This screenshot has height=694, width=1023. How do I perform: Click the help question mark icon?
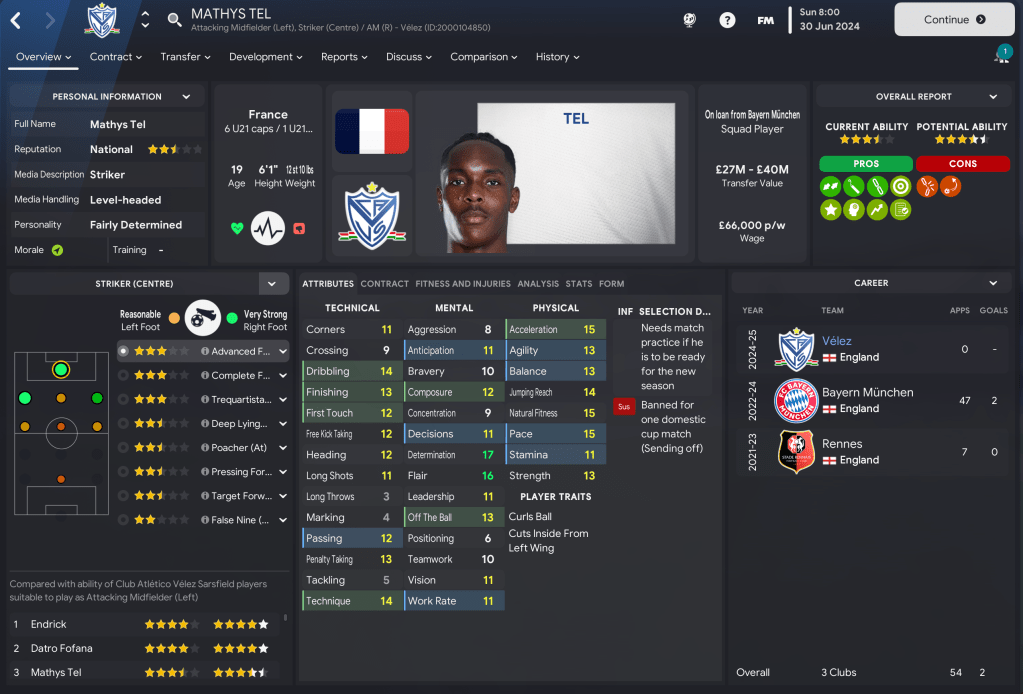pyautogui.click(x=727, y=20)
